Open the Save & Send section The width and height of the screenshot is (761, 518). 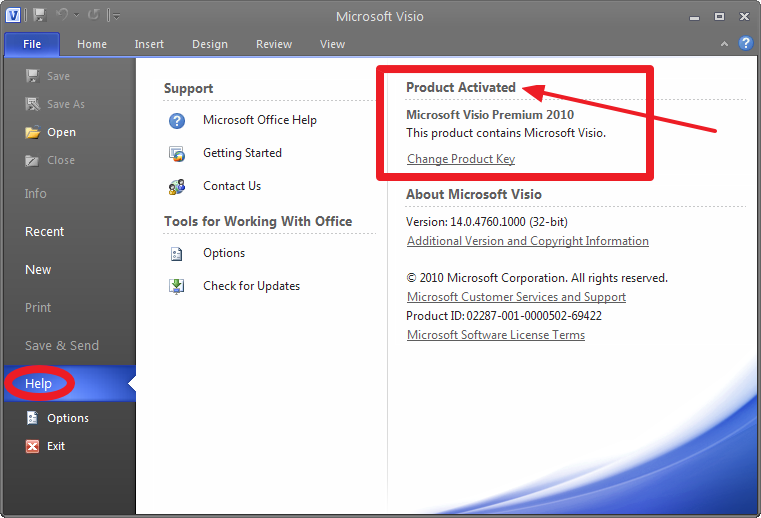(x=62, y=345)
